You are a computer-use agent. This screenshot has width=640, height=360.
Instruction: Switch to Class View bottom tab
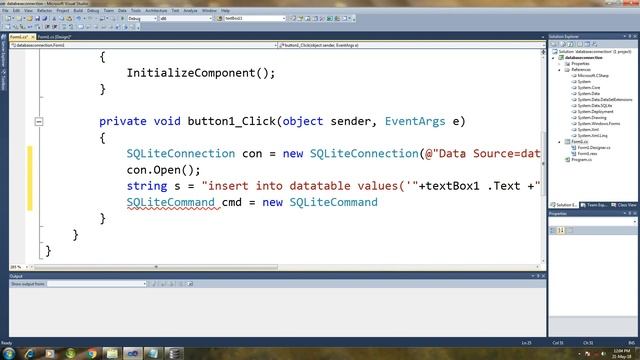(623, 205)
